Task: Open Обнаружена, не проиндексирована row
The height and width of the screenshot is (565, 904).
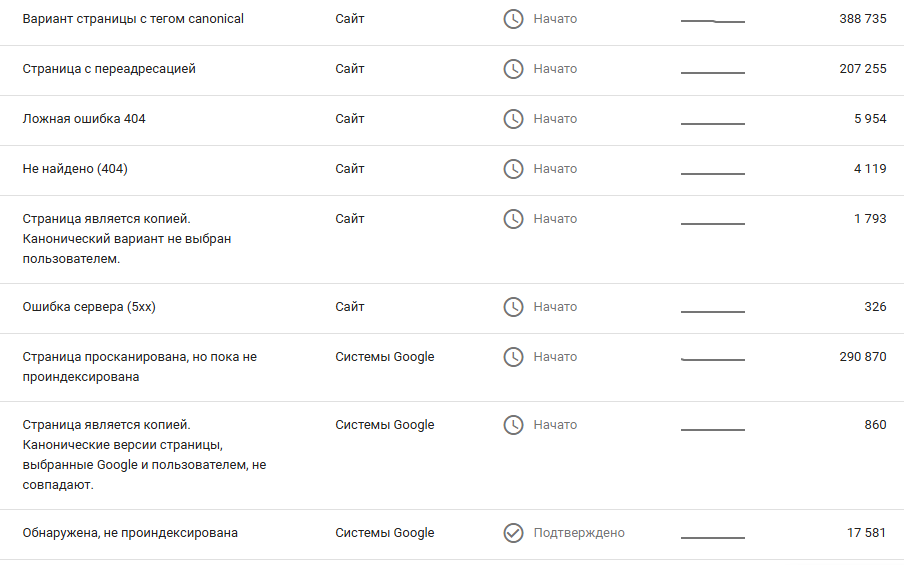Action: [x=130, y=533]
